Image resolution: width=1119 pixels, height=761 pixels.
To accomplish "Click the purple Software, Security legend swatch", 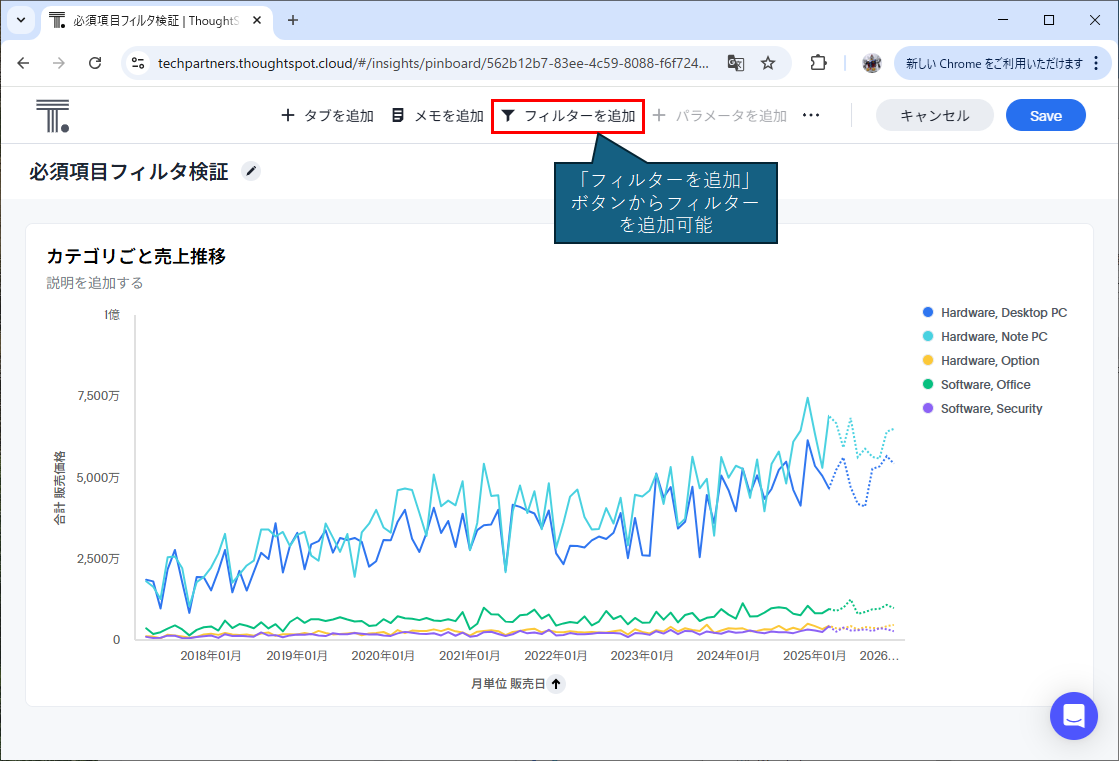I will click(928, 409).
